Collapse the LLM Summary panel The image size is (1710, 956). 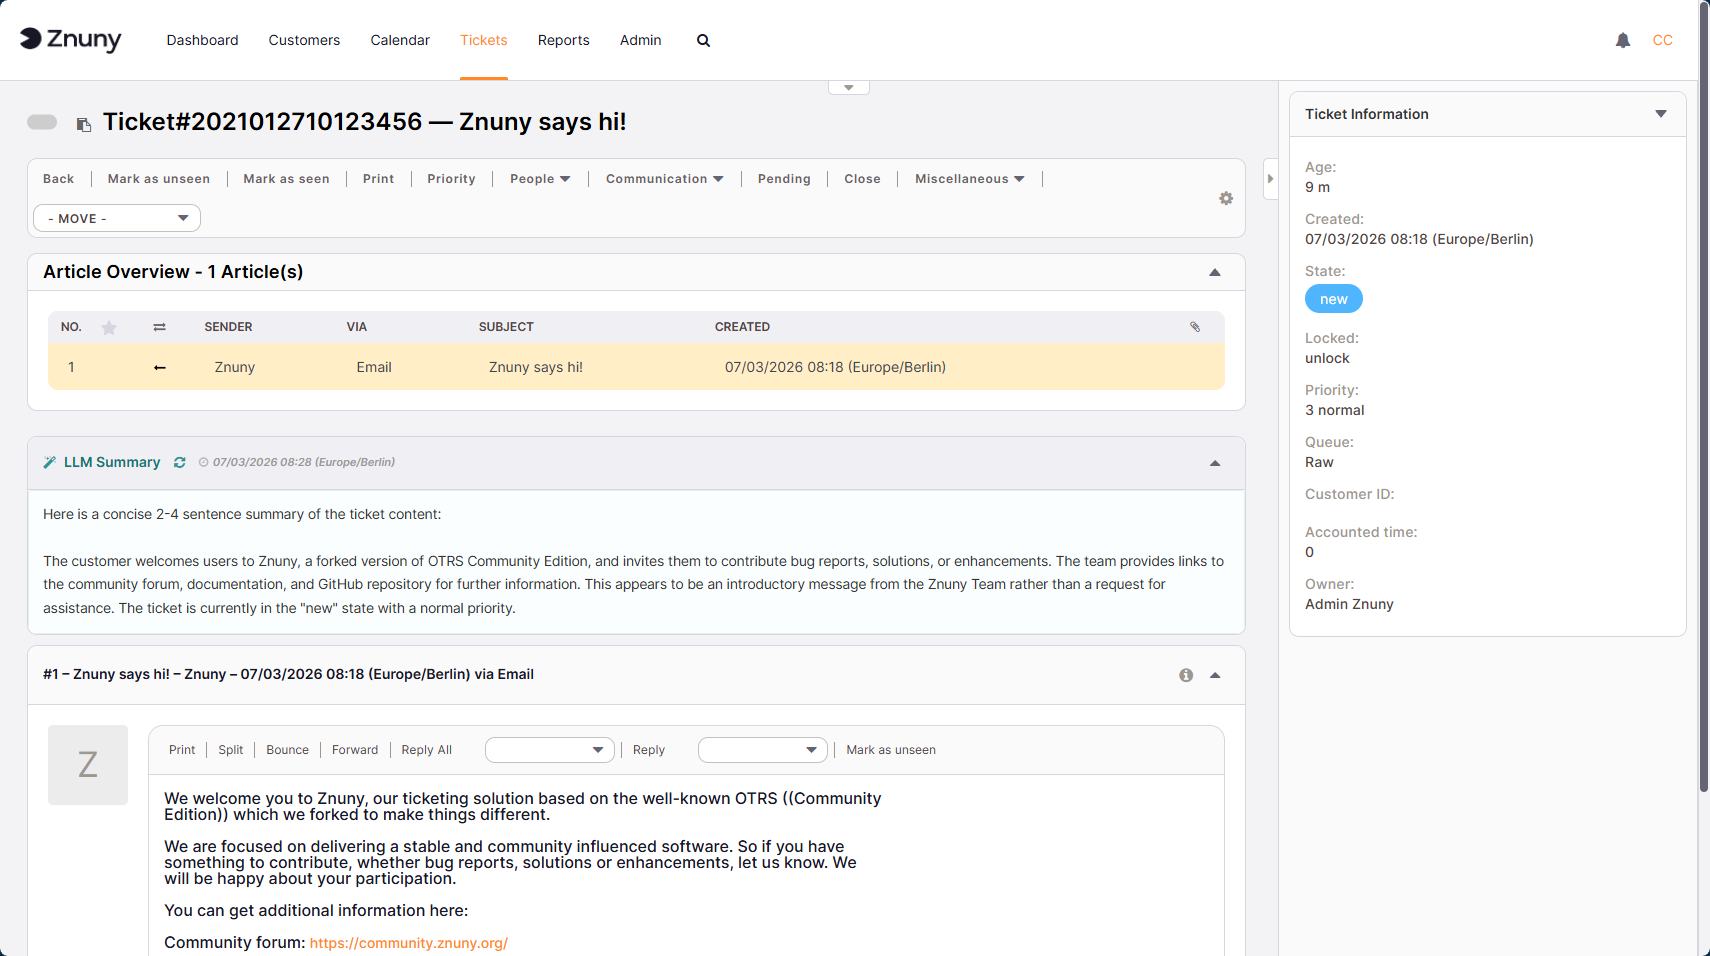[1215, 463]
